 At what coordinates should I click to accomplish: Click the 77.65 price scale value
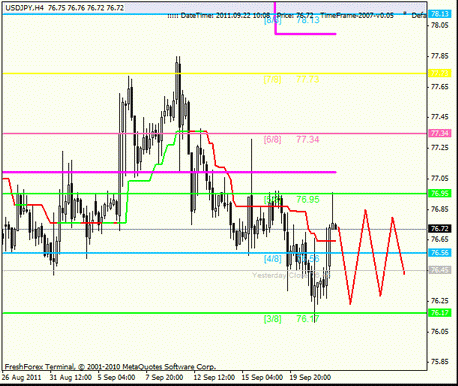tap(440, 87)
